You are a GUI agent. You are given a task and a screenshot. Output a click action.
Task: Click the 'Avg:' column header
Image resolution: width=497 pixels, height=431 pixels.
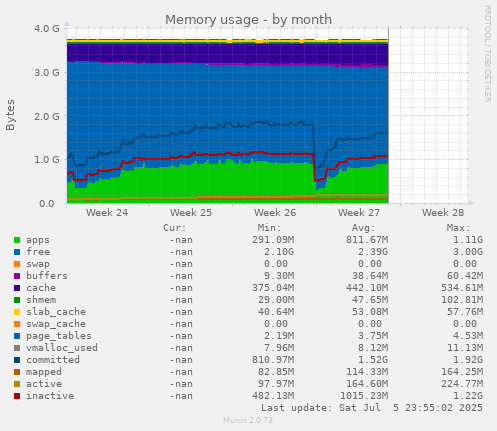coord(364,228)
